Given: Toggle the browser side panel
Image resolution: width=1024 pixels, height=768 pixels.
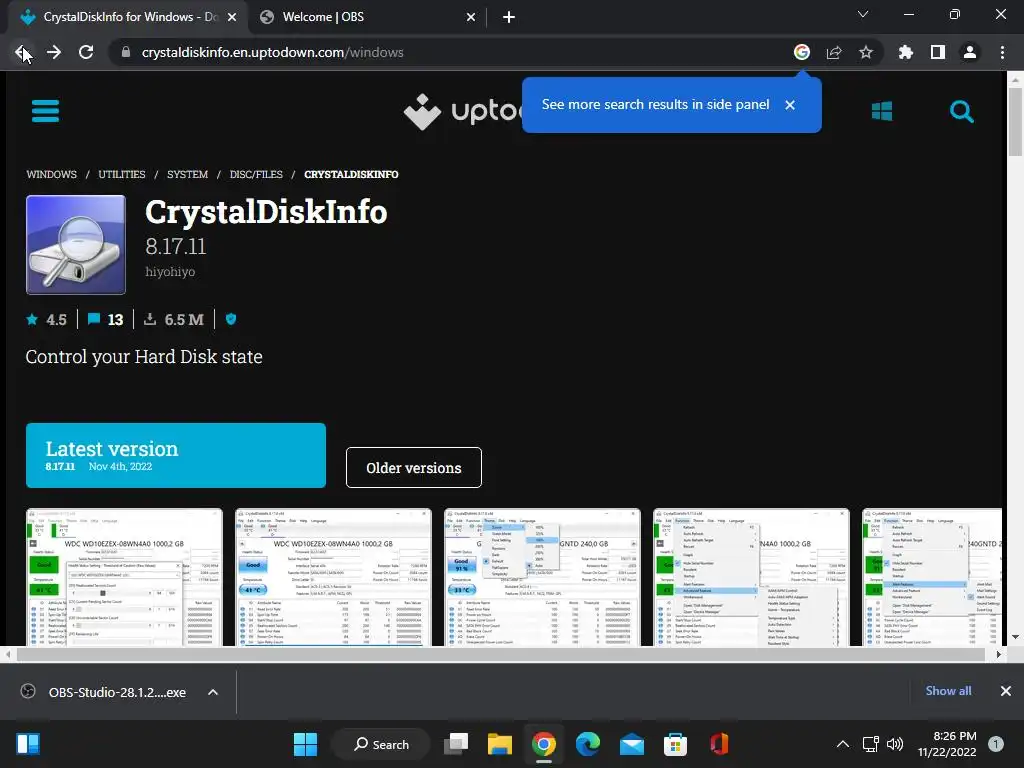Looking at the screenshot, I should click(x=938, y=52).
